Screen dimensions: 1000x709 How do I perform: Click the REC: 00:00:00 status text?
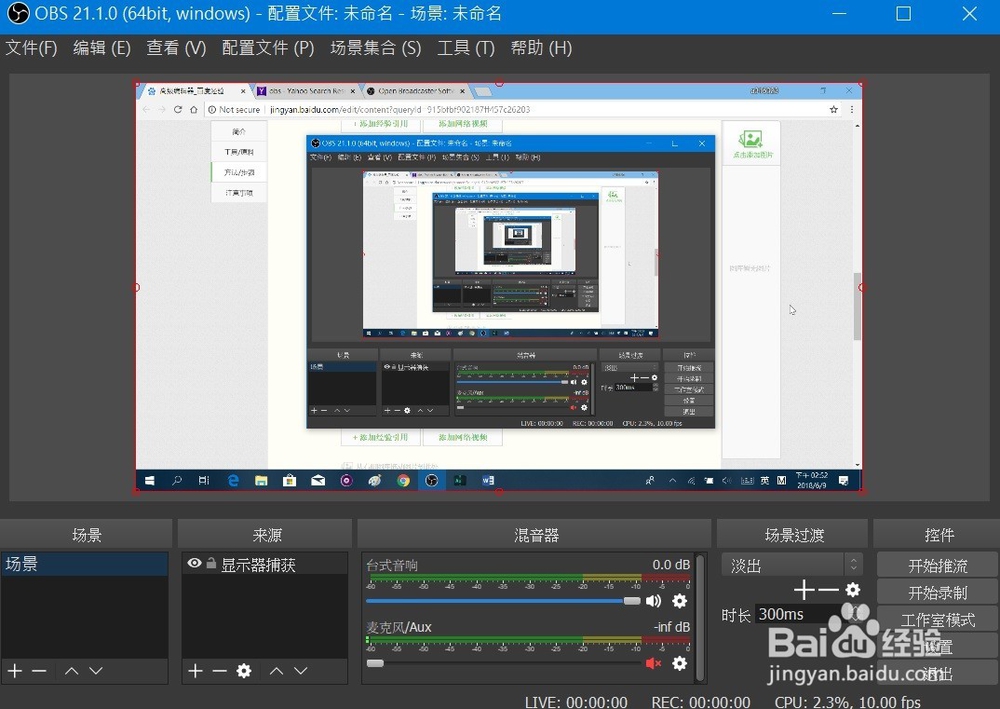coord(700,702)
